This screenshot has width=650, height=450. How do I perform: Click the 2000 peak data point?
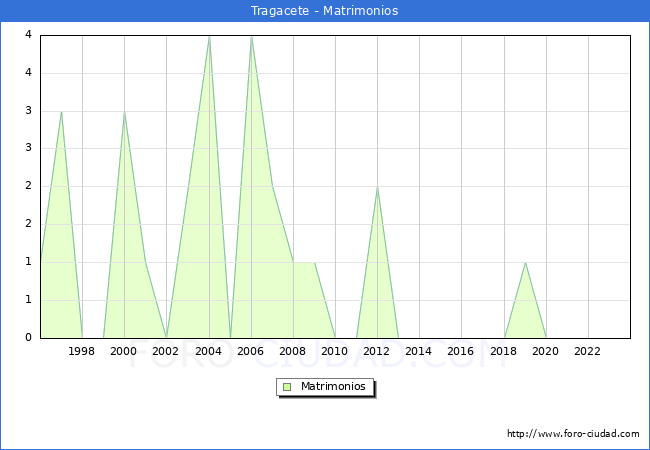pyautogui.click(x=124, y=112)
